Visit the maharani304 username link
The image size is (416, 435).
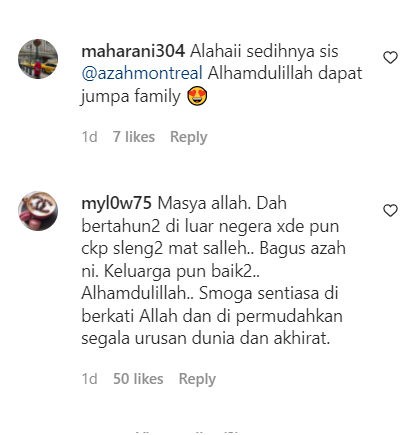(133, 51)
